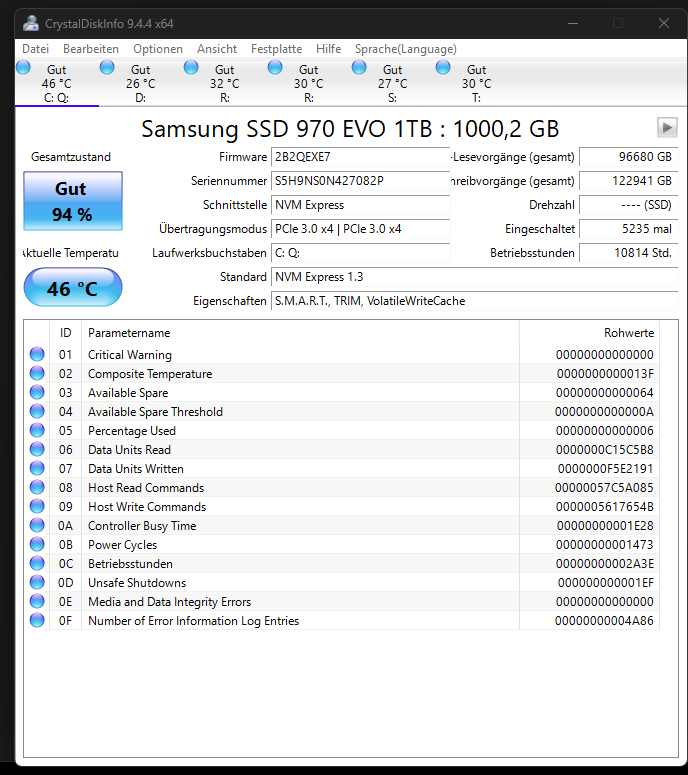The width and height of the screenshot is (688, 775).
Task: Open the Ansicht menu
Action: (x=217, y=49)
